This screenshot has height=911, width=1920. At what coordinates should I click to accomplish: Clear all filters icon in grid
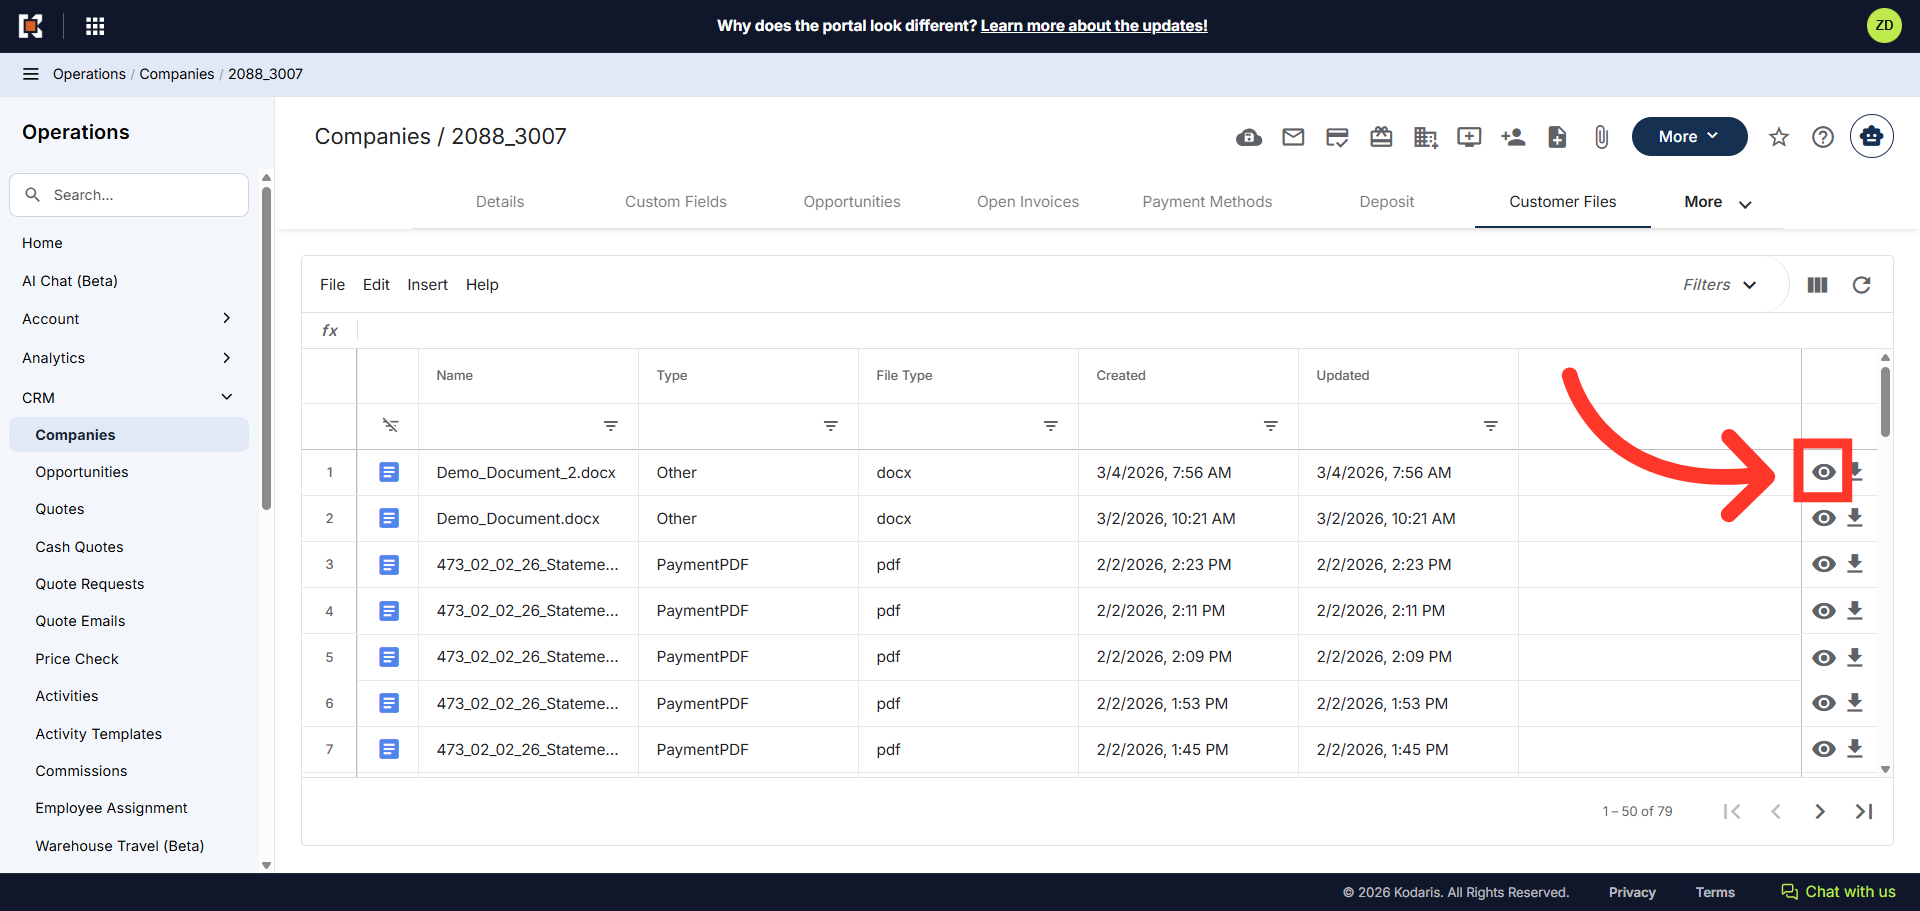pyautogui.click(x=390, y=426)
